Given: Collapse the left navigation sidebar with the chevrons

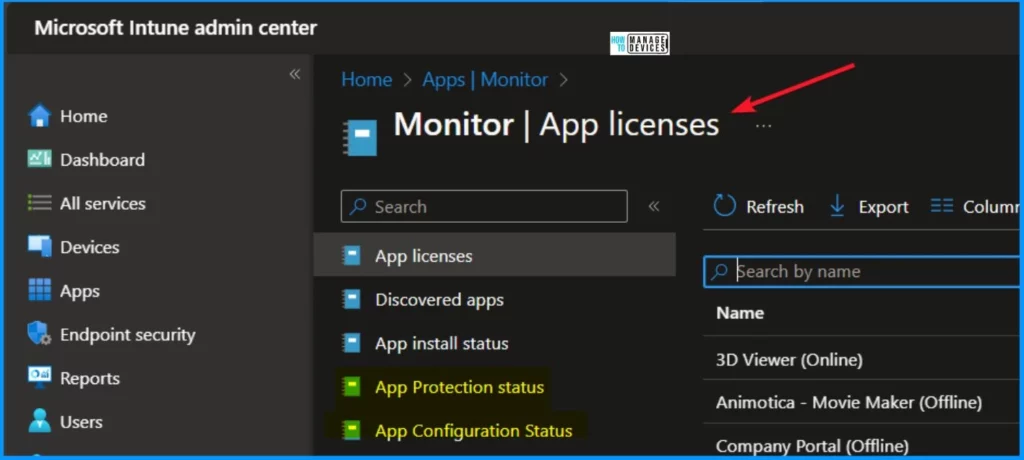Looking at the screenshot, I should click(x=295, y=74).
